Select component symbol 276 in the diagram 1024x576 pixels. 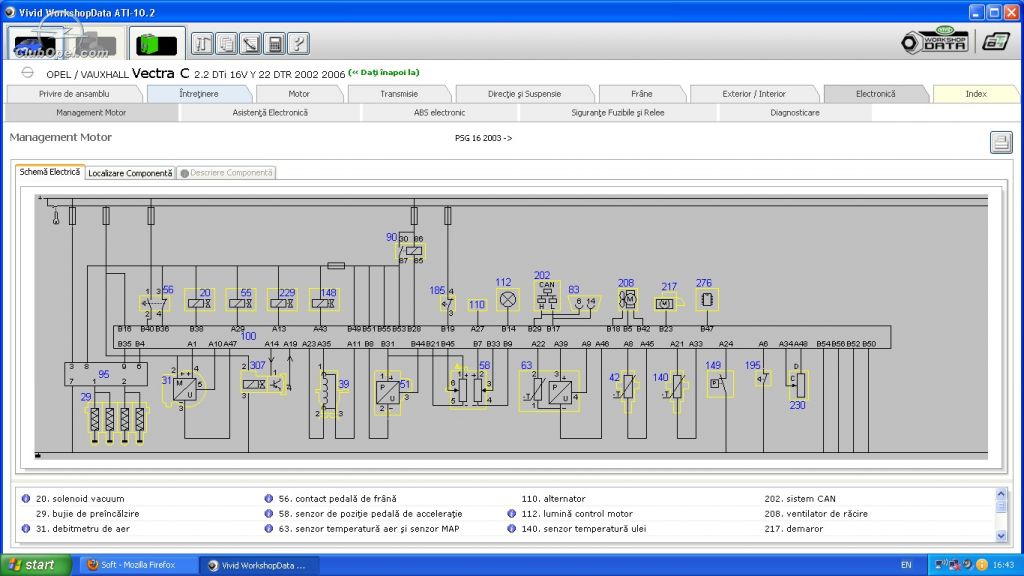(x=707, y=300)
